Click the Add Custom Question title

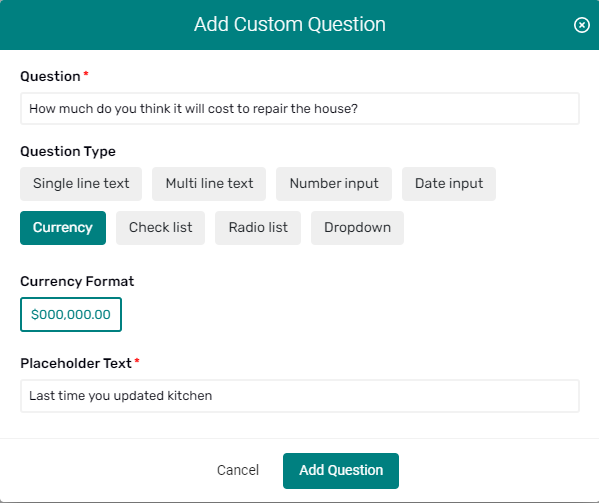pyautogui.click(x=290, y=24)
